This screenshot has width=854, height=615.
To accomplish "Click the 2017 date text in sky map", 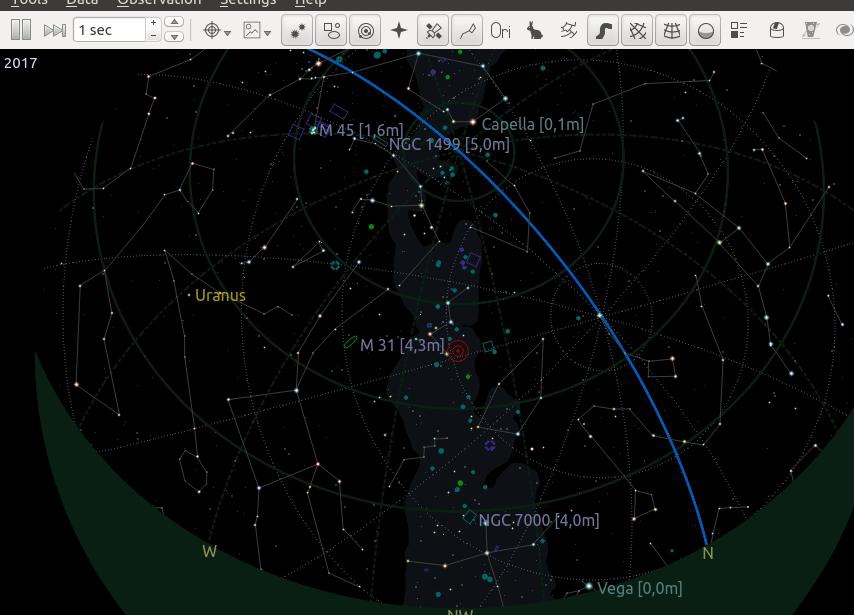I will (21, 63).
